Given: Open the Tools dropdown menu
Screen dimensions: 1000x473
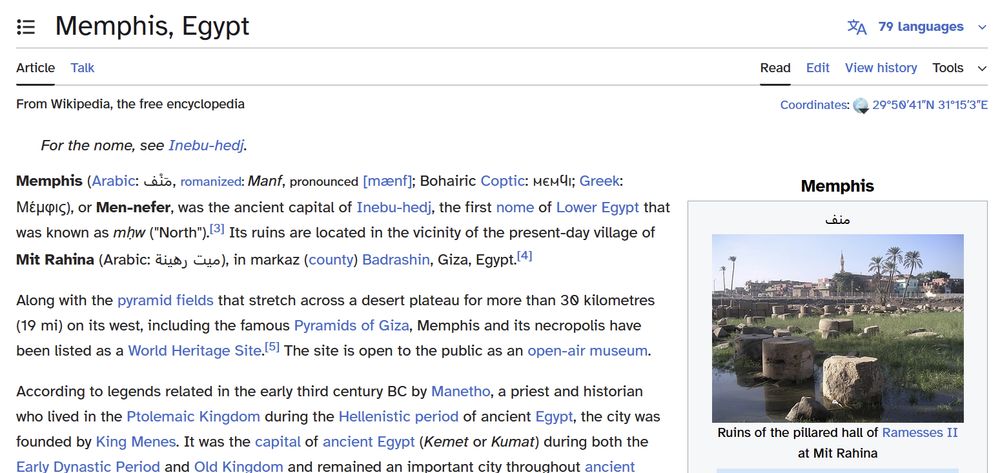Looking at the screenshot, I should [959, 68].
